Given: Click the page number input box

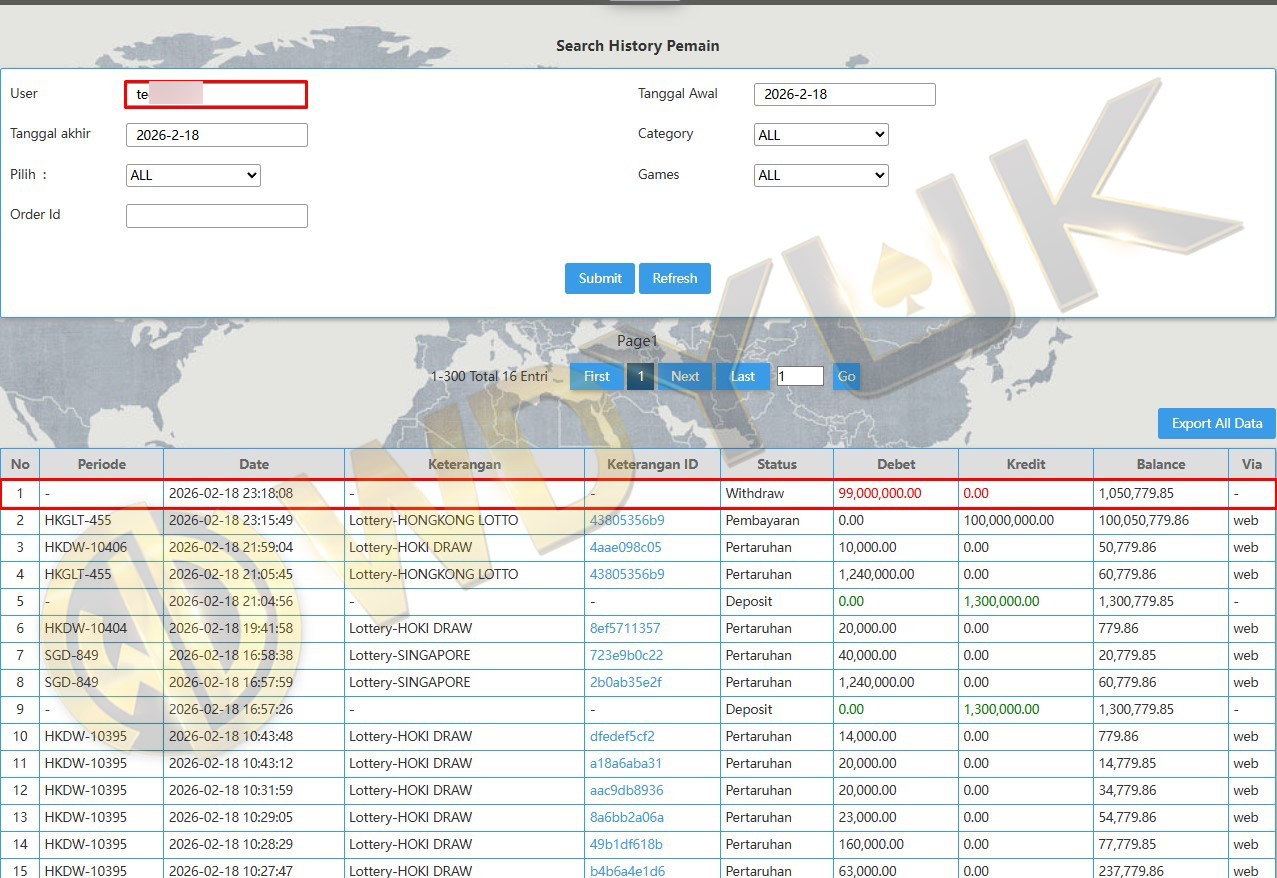Looking at the screenshot, I should tap(800, 376).
